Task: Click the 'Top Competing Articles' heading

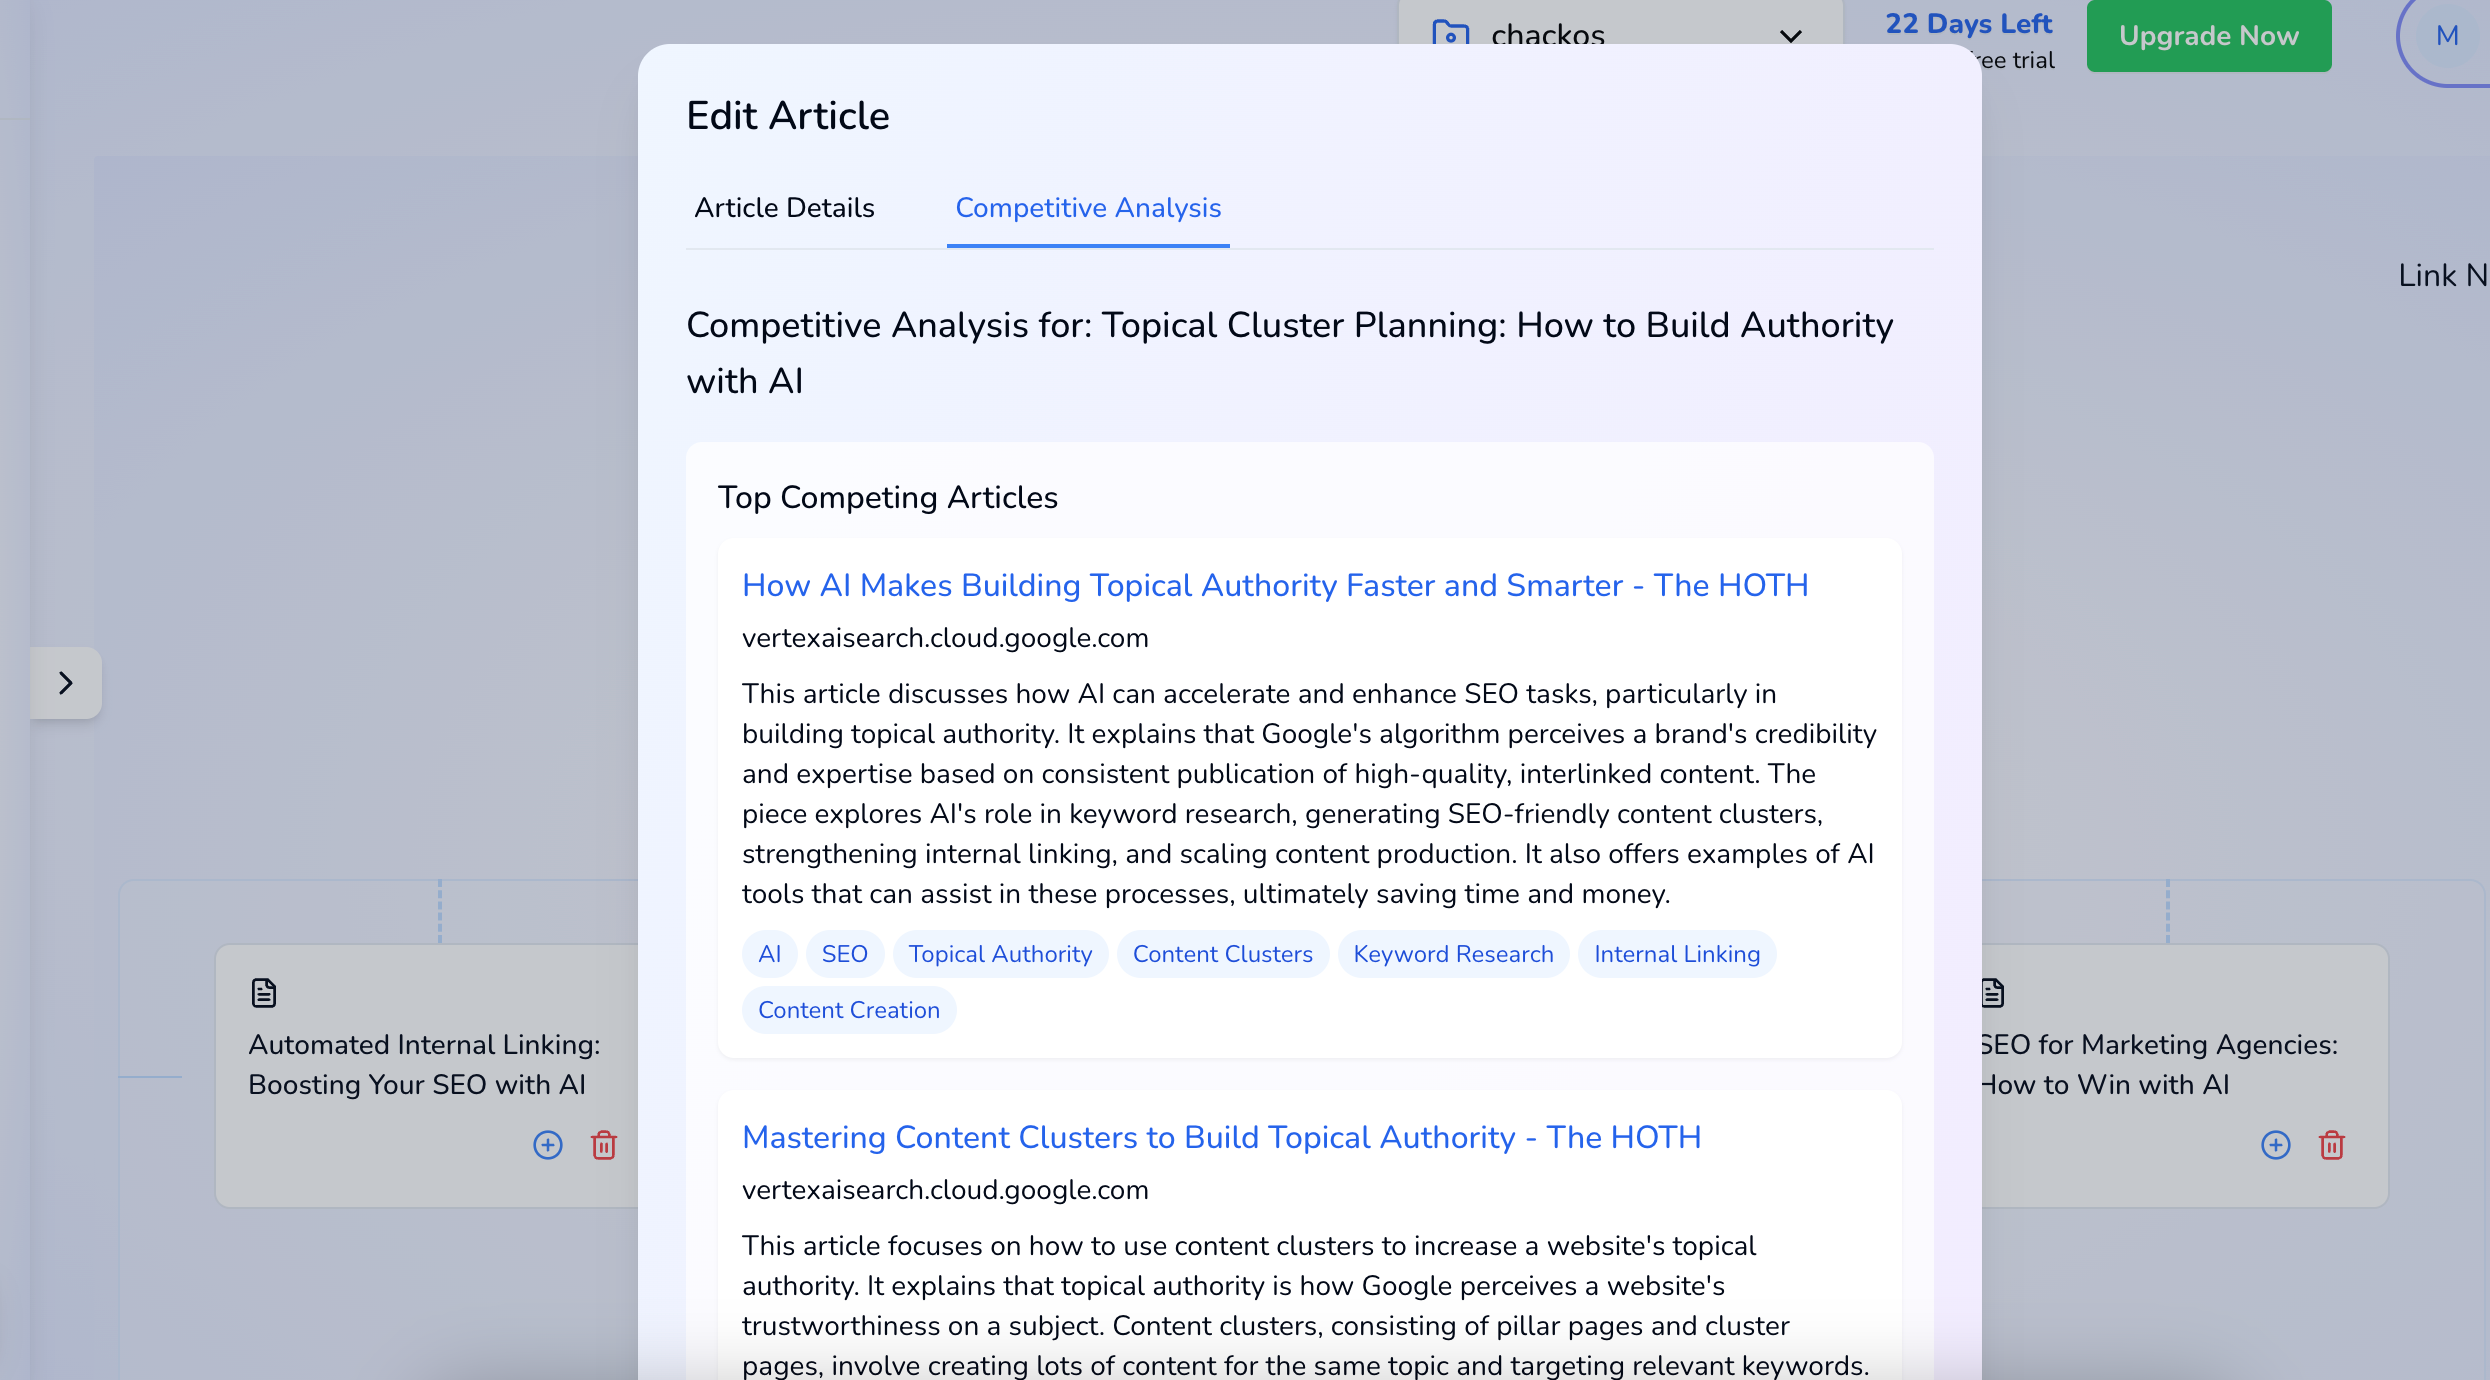Action: [x=888, y=497]
